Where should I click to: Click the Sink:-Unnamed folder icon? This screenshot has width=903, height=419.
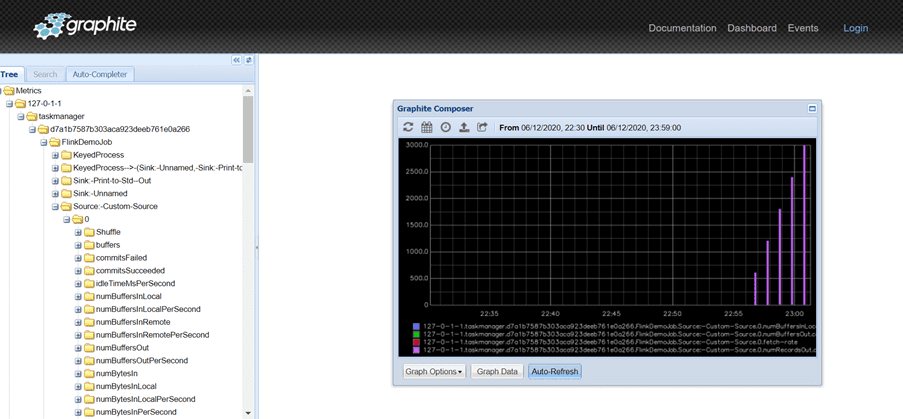pyautogui.click(x=66, y=193)
